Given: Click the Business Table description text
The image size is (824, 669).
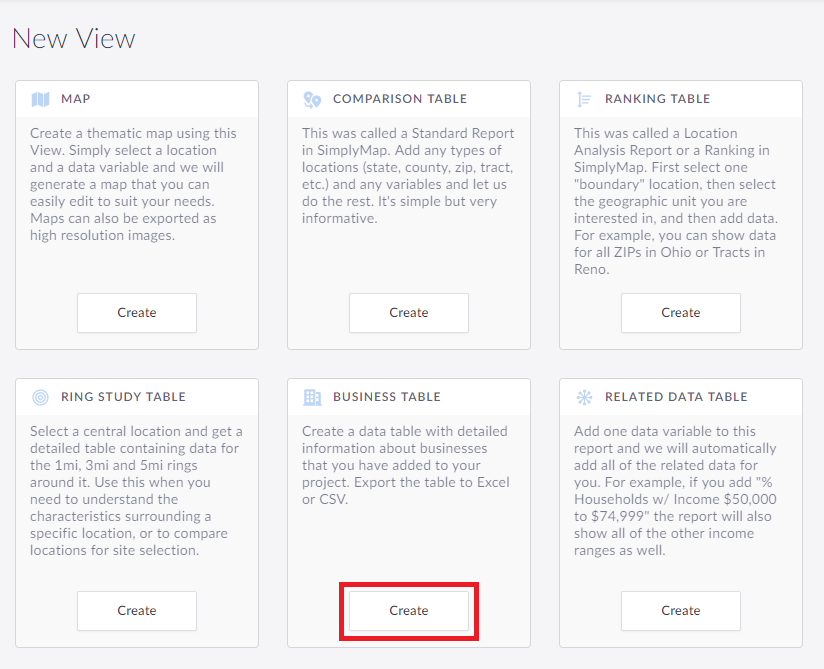Looking at the screenshot, I should click(x=407, y=465).
